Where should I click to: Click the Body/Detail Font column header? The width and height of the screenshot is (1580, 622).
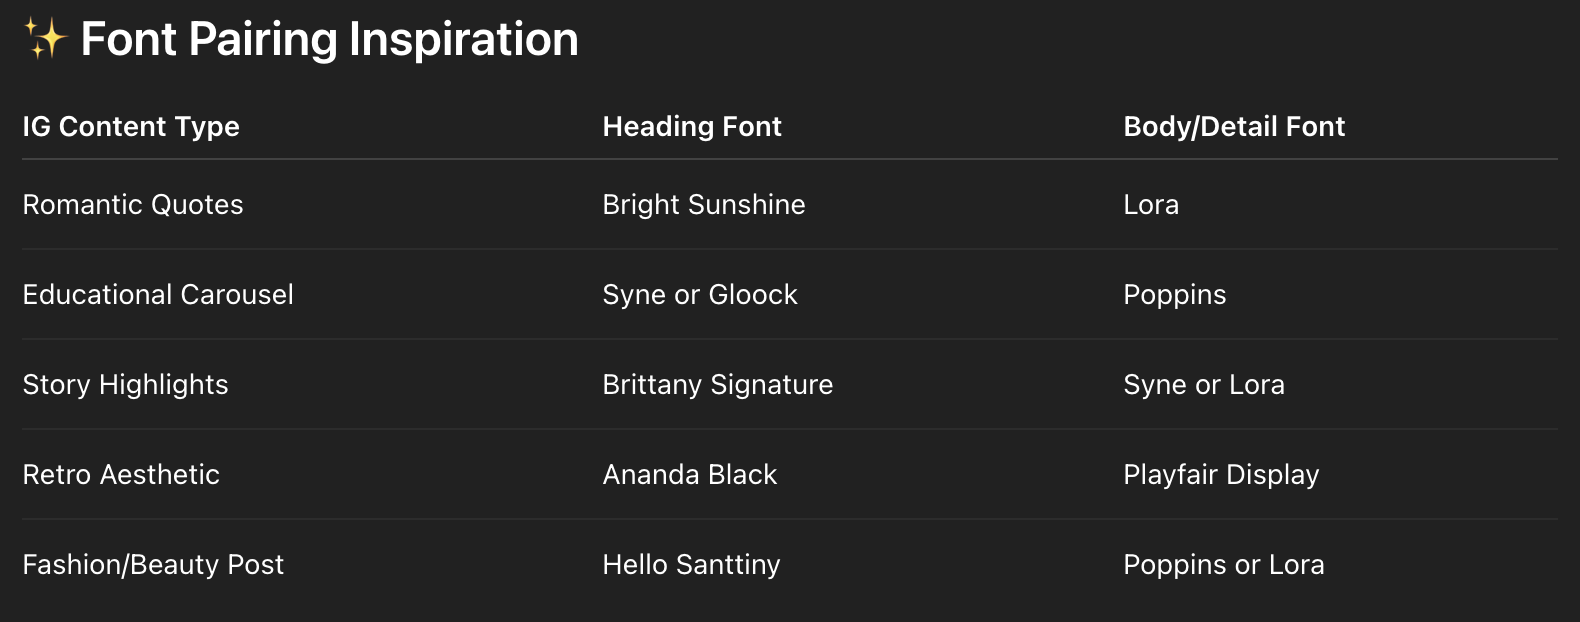tap(1234, 126)
